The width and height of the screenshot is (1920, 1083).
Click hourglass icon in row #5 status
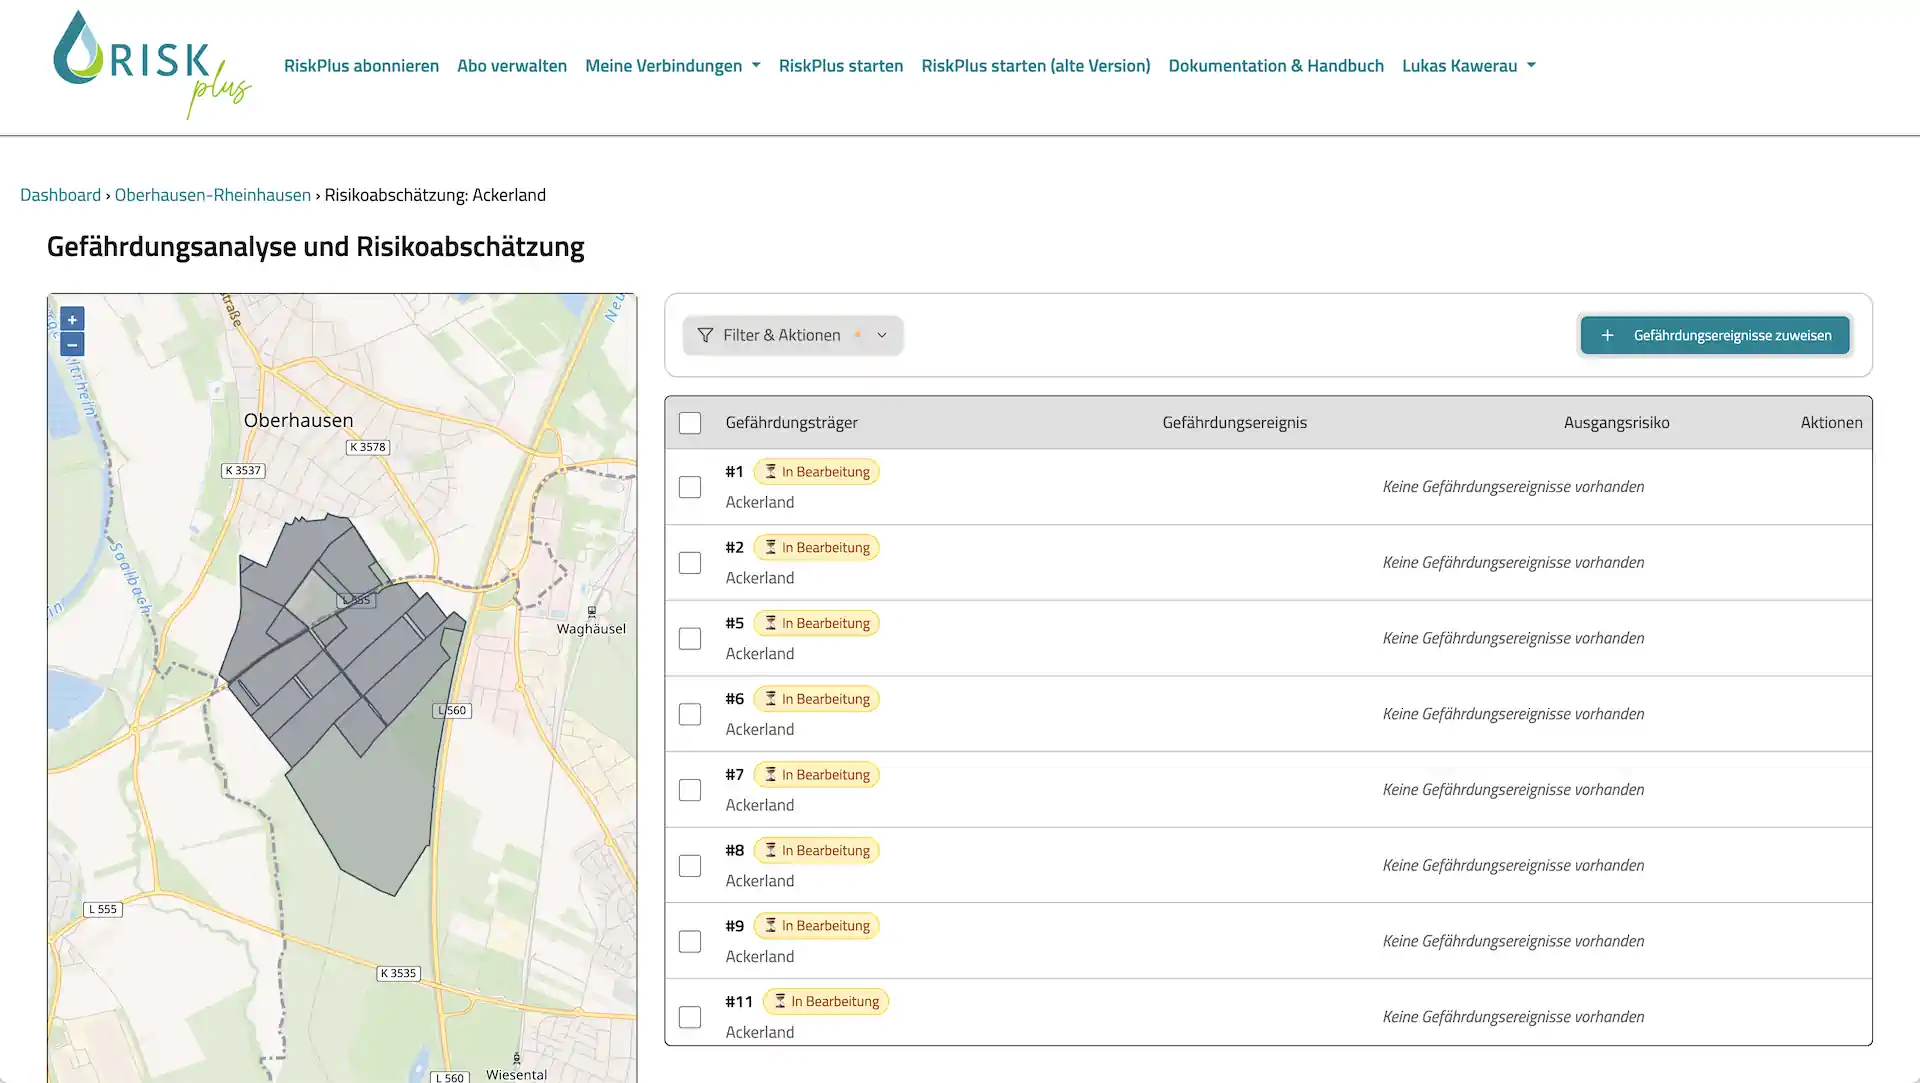click(771, 623)
